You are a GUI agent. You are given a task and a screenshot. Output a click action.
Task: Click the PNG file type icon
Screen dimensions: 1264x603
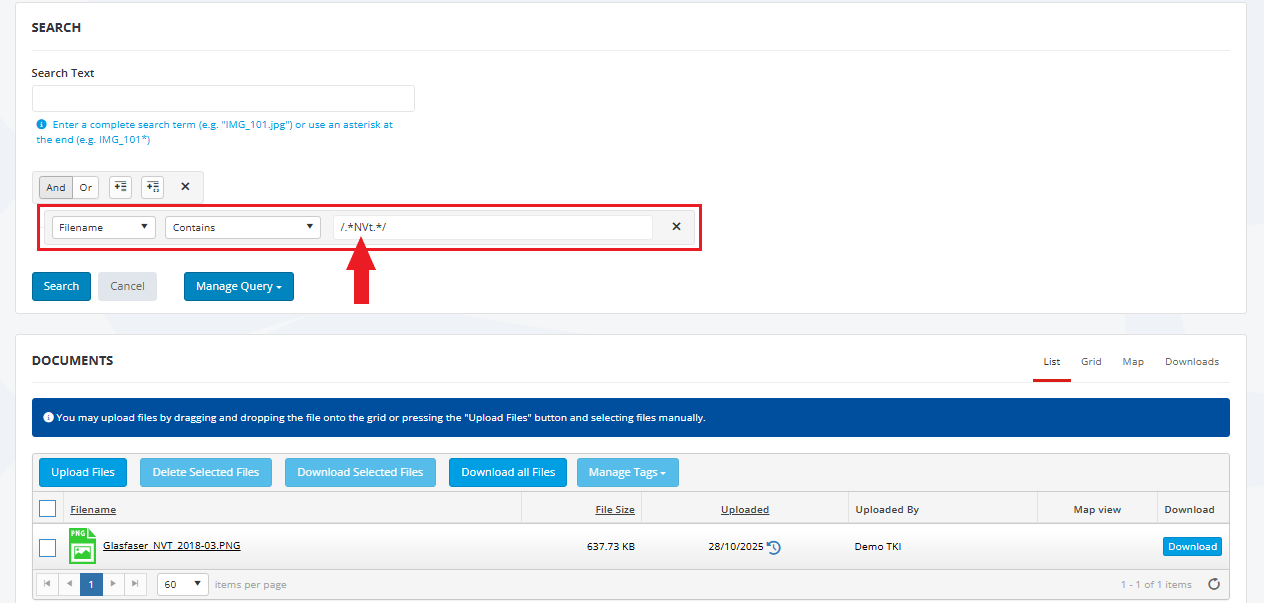pyautogui.click(x=82, y=547)
